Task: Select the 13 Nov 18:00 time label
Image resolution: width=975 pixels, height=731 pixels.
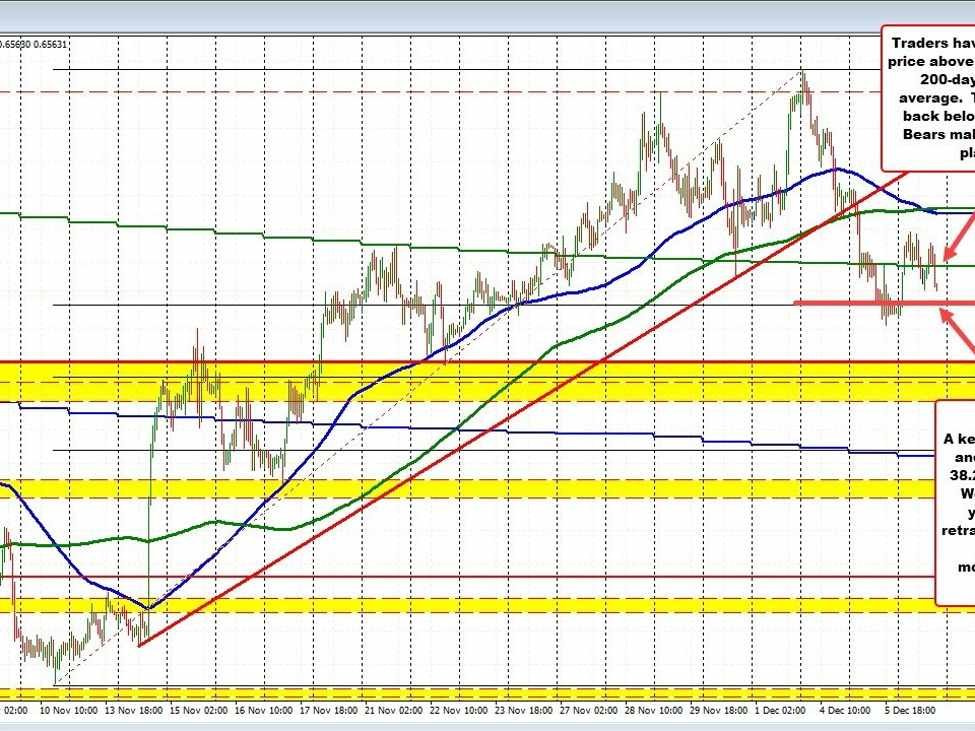Action: (137, 708)
